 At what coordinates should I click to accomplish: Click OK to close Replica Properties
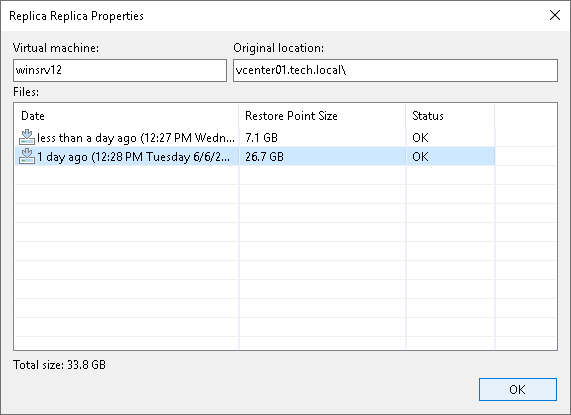(x=517, y=390)
